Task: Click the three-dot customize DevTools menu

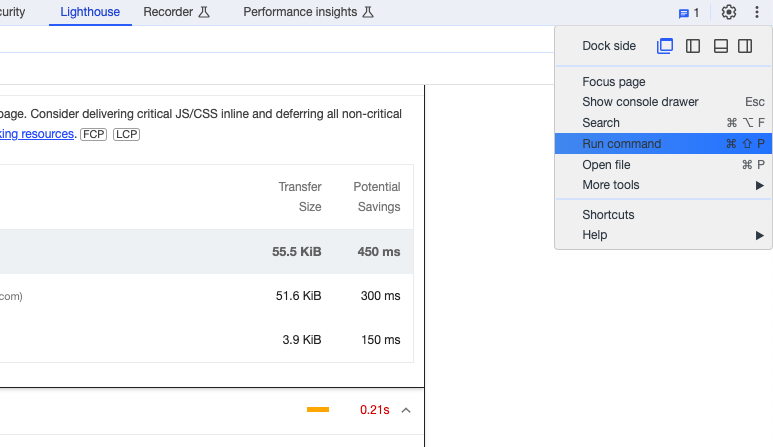Action: point(757,13)
